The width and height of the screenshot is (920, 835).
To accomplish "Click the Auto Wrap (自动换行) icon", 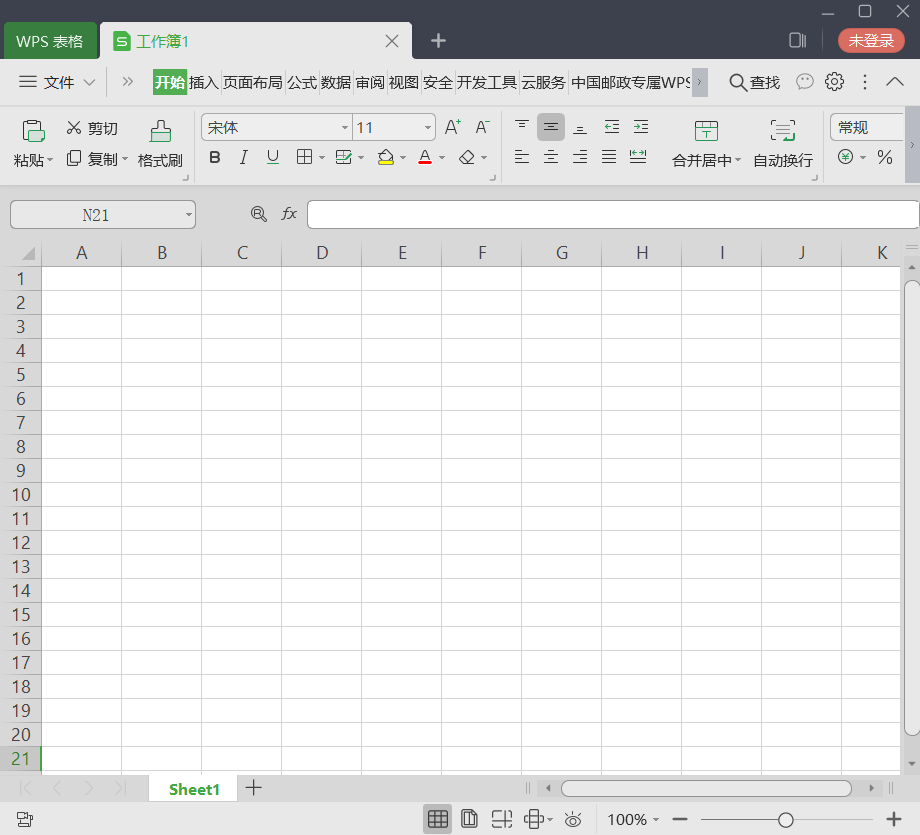I will 783,130.
